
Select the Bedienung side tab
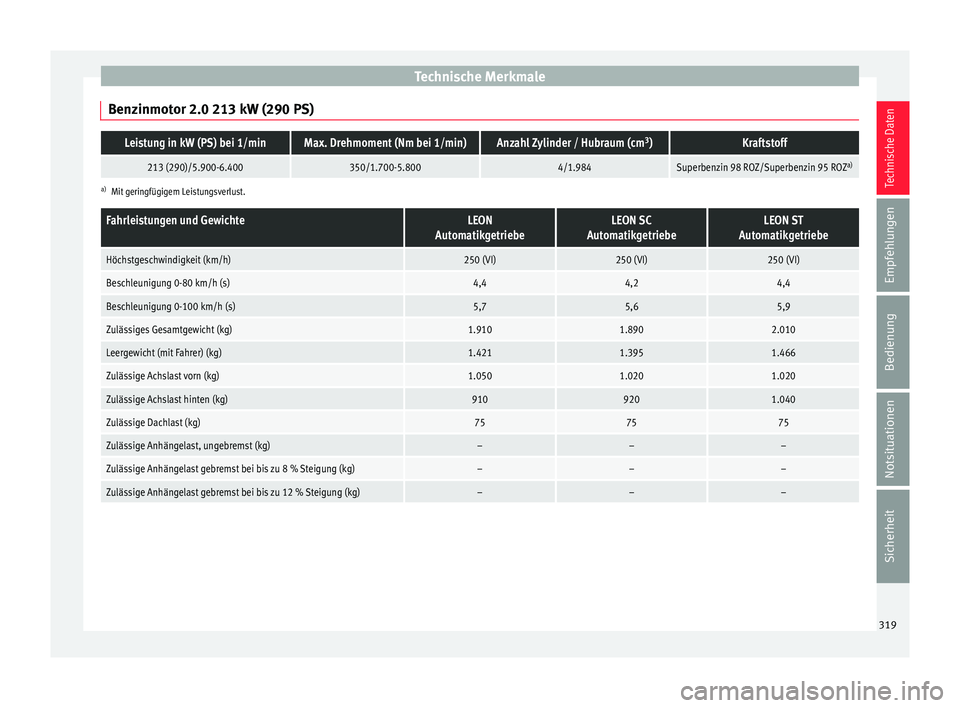[x=892, y=342]
